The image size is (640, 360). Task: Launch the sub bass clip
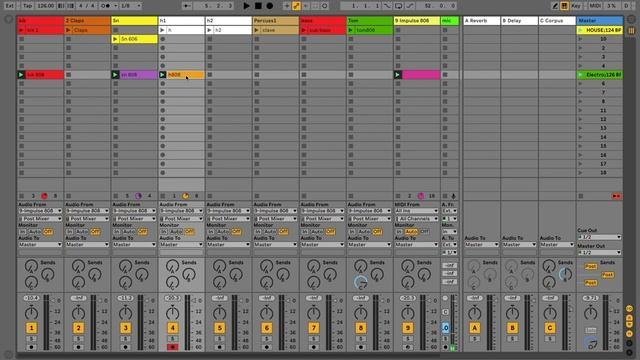(x=303, y=30)
